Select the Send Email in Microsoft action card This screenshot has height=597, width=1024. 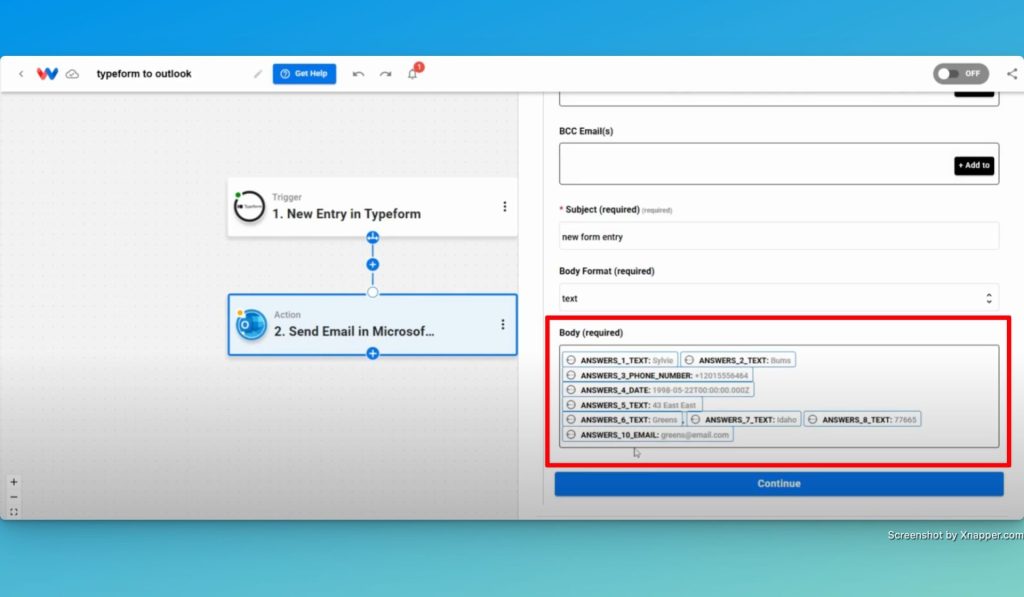click(x=372, y=325)
